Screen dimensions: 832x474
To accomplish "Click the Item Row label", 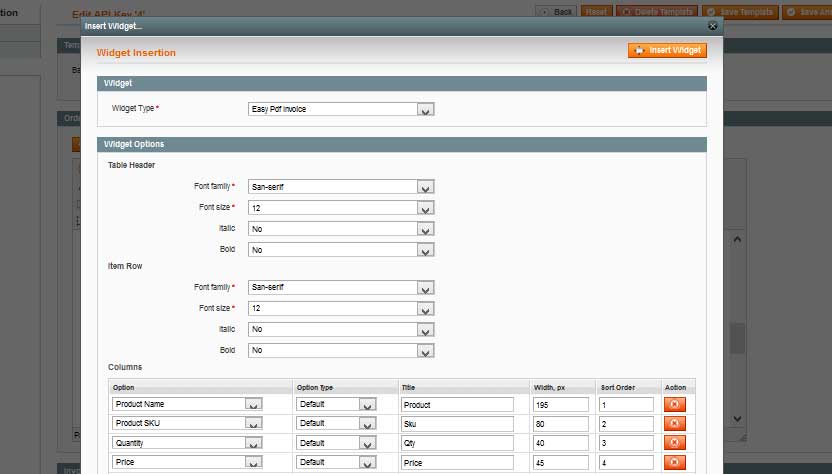I will pyautogui.click(x=125, y=266).
